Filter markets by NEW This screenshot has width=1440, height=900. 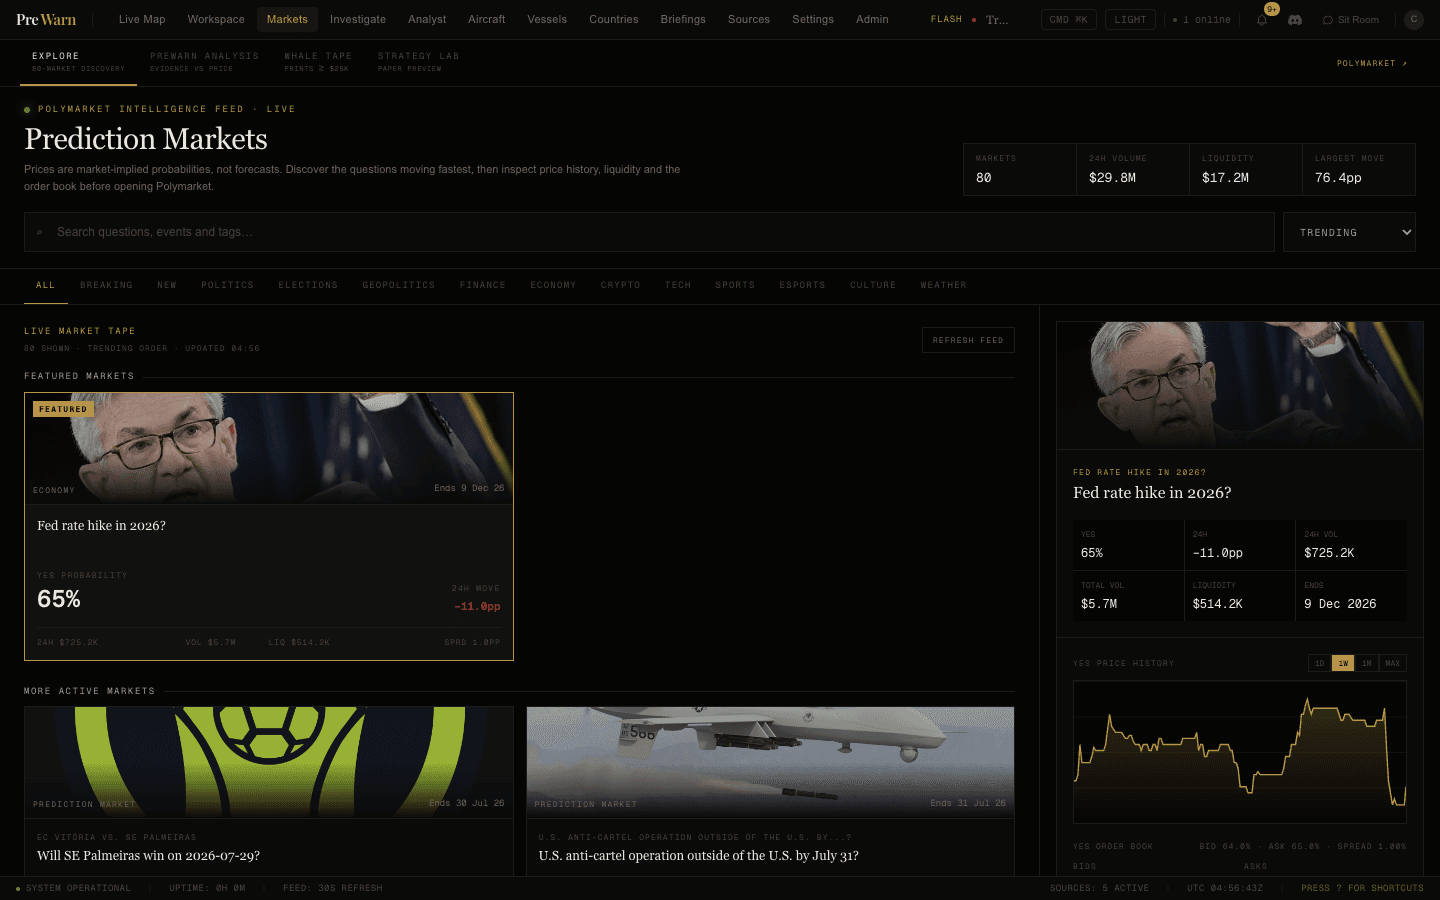[167, 286]
